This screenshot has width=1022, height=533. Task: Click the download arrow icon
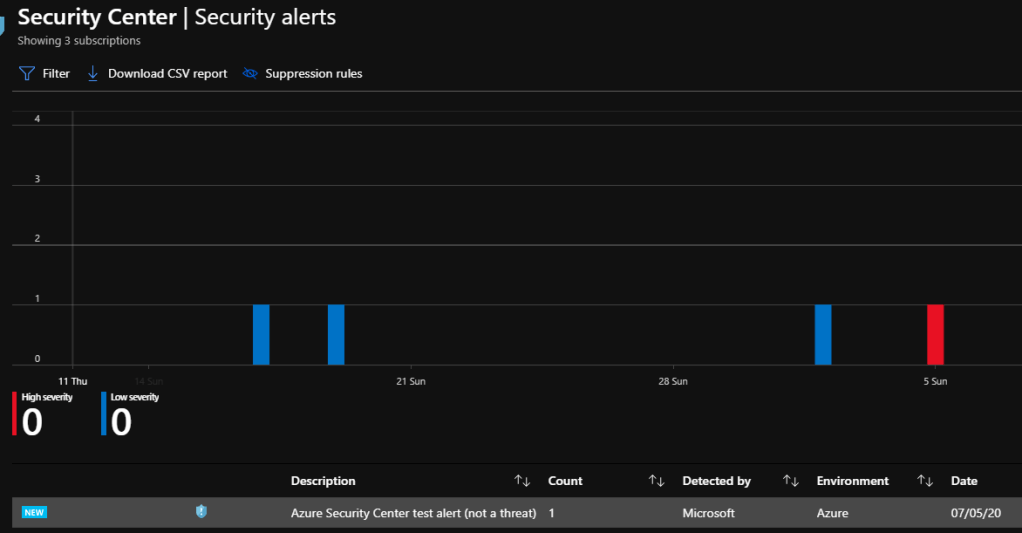click(x=93, y=74)
